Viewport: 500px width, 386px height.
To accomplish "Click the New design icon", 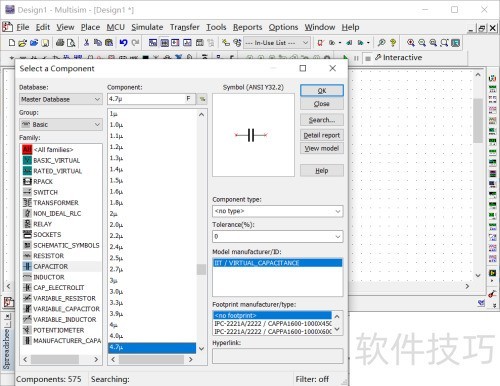I will (x=12, y=43).
